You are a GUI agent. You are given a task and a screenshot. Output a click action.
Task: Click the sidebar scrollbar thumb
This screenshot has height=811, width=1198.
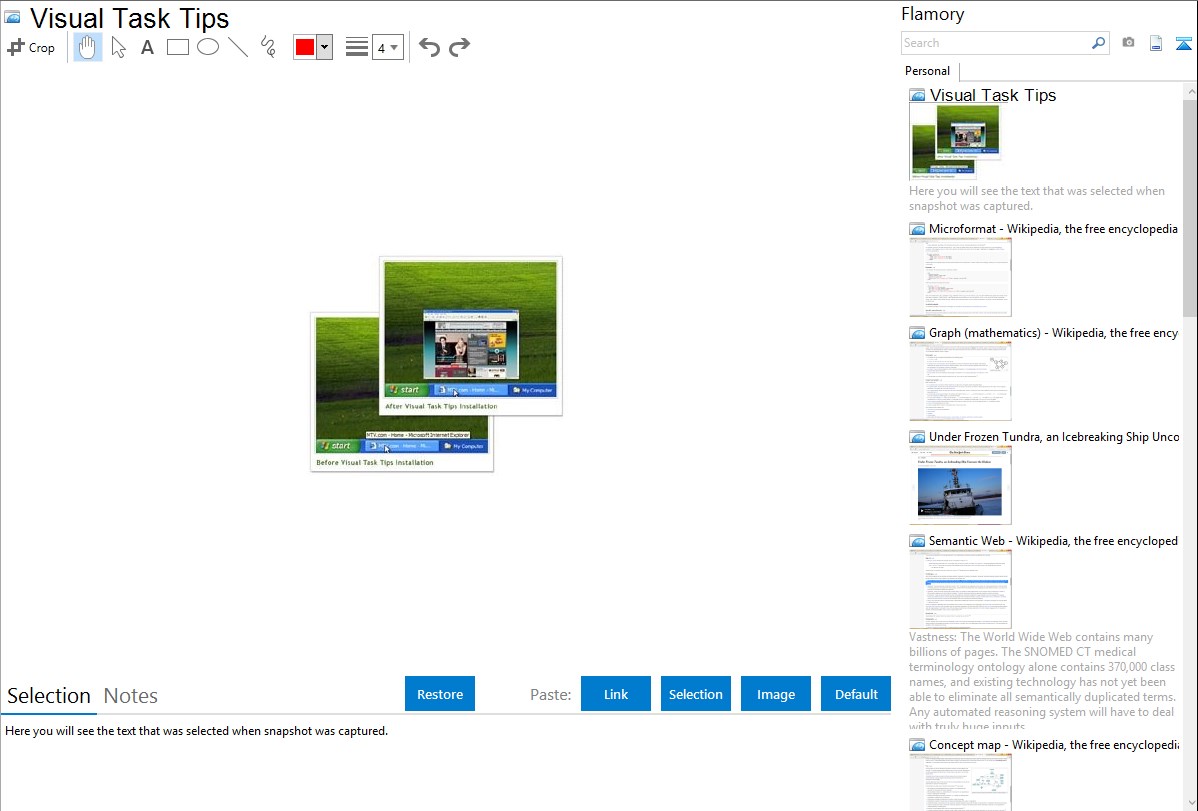1190,207
